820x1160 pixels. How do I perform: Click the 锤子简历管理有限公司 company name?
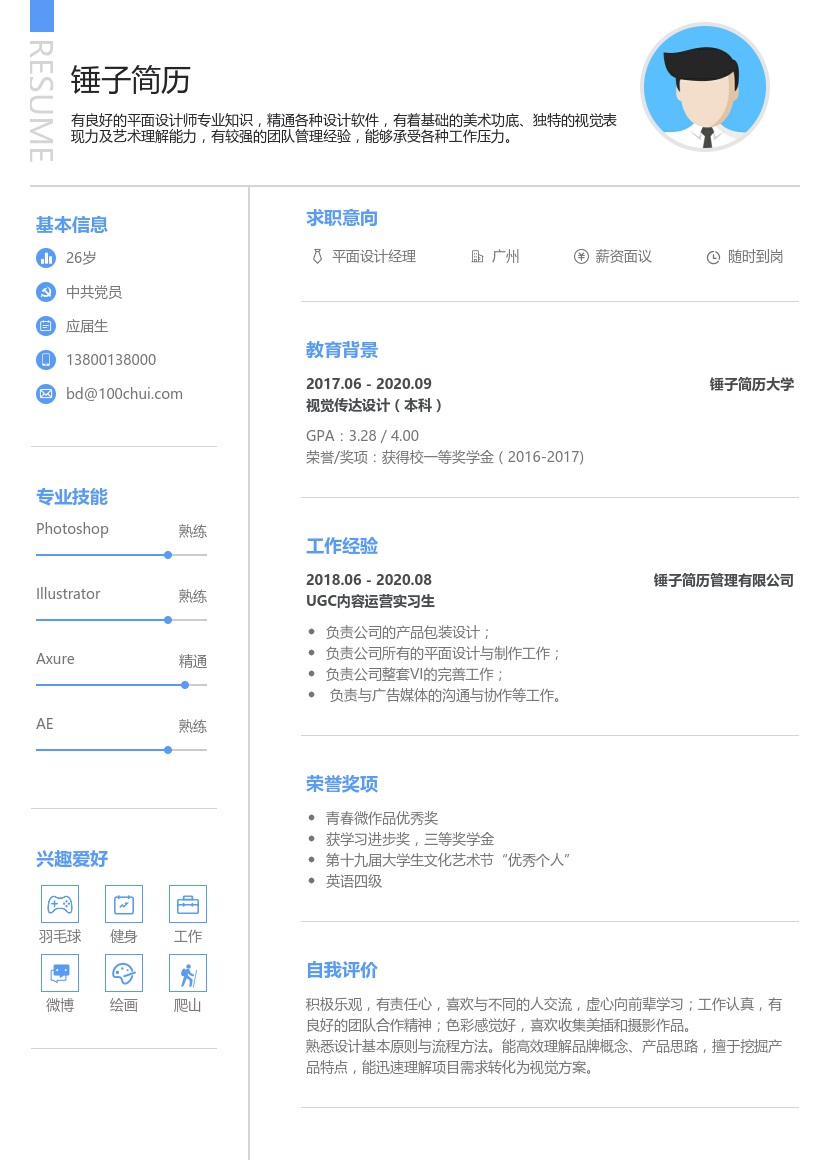point(723,580)
